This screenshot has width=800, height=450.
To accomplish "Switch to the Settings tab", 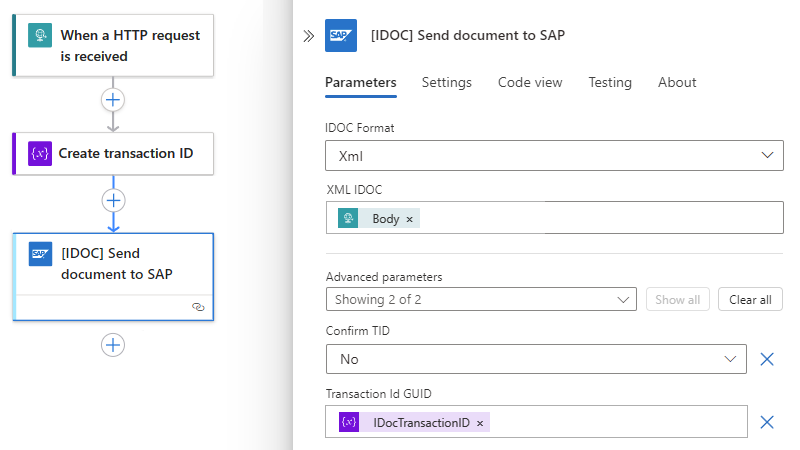I will tap(447, 82).
